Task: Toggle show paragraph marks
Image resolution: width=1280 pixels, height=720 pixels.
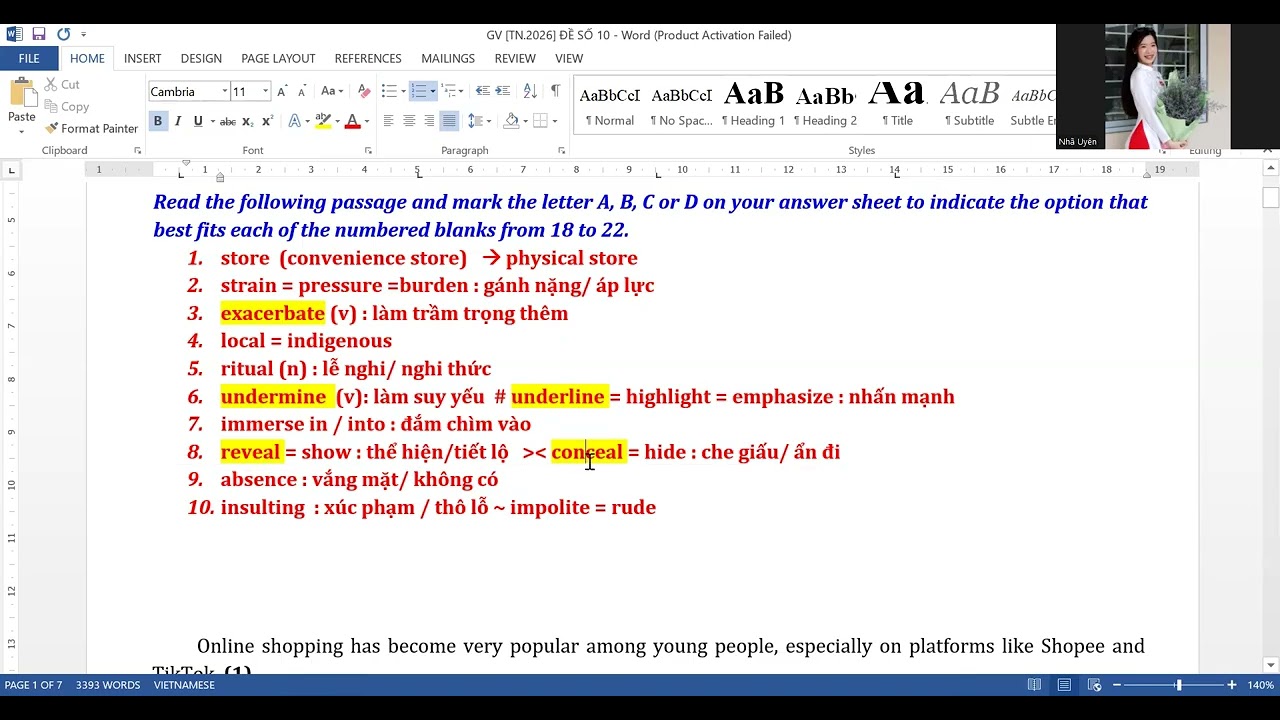Action: pos(555,91)
